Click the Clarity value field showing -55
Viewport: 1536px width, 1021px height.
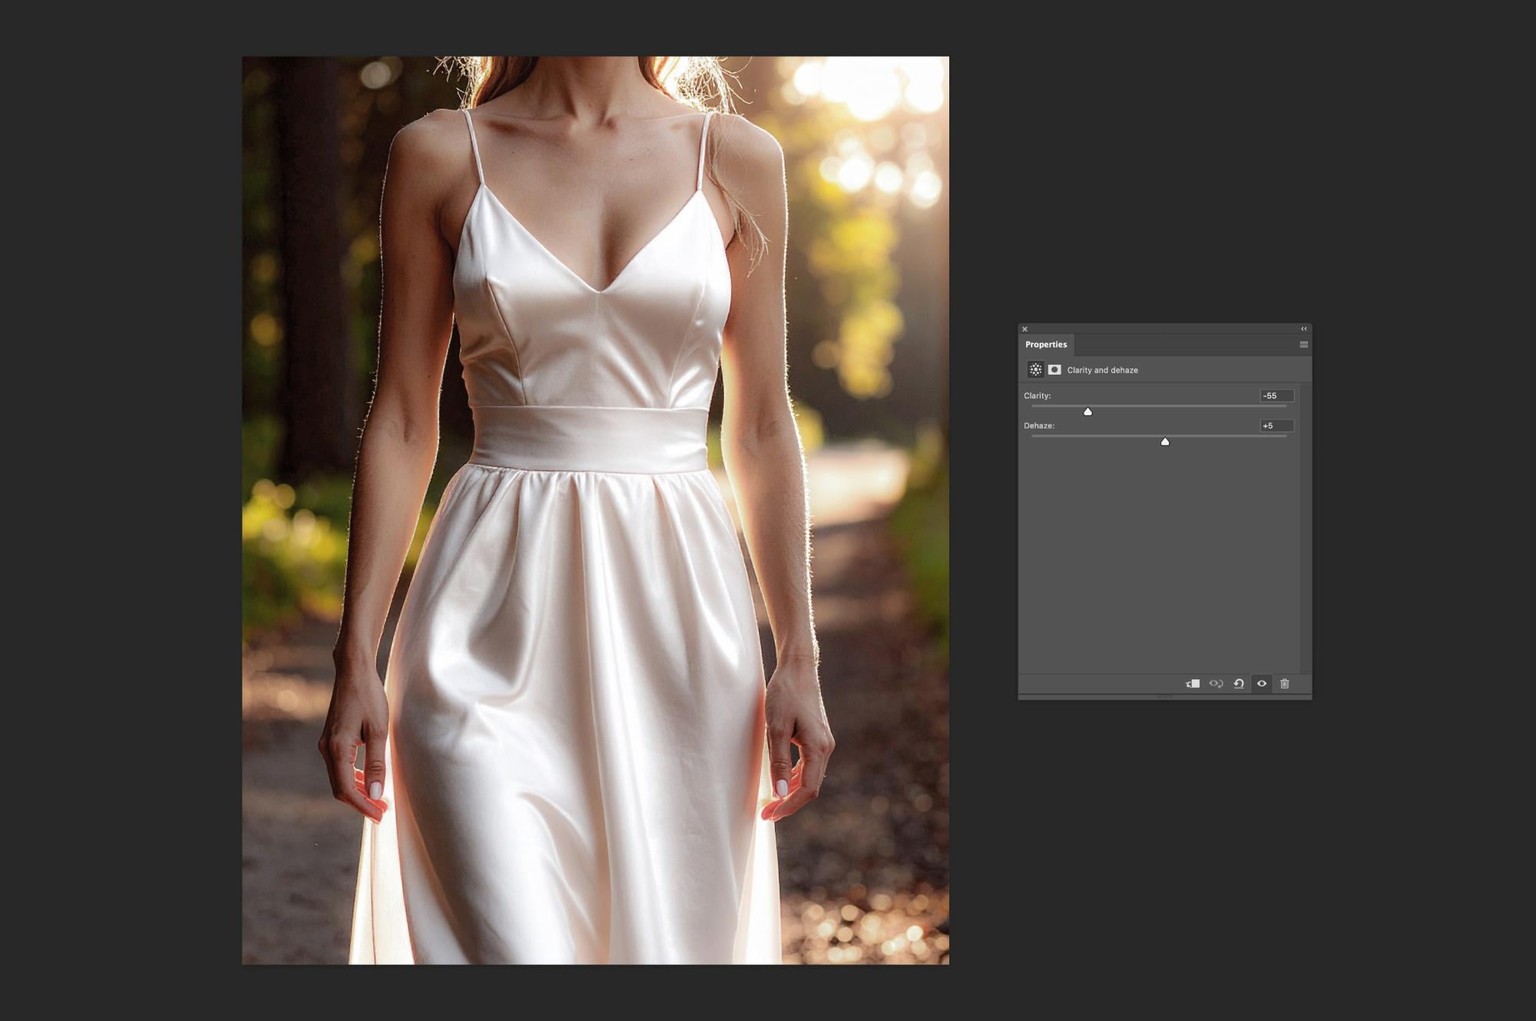pyautogui.click(x=1277, y=396)
